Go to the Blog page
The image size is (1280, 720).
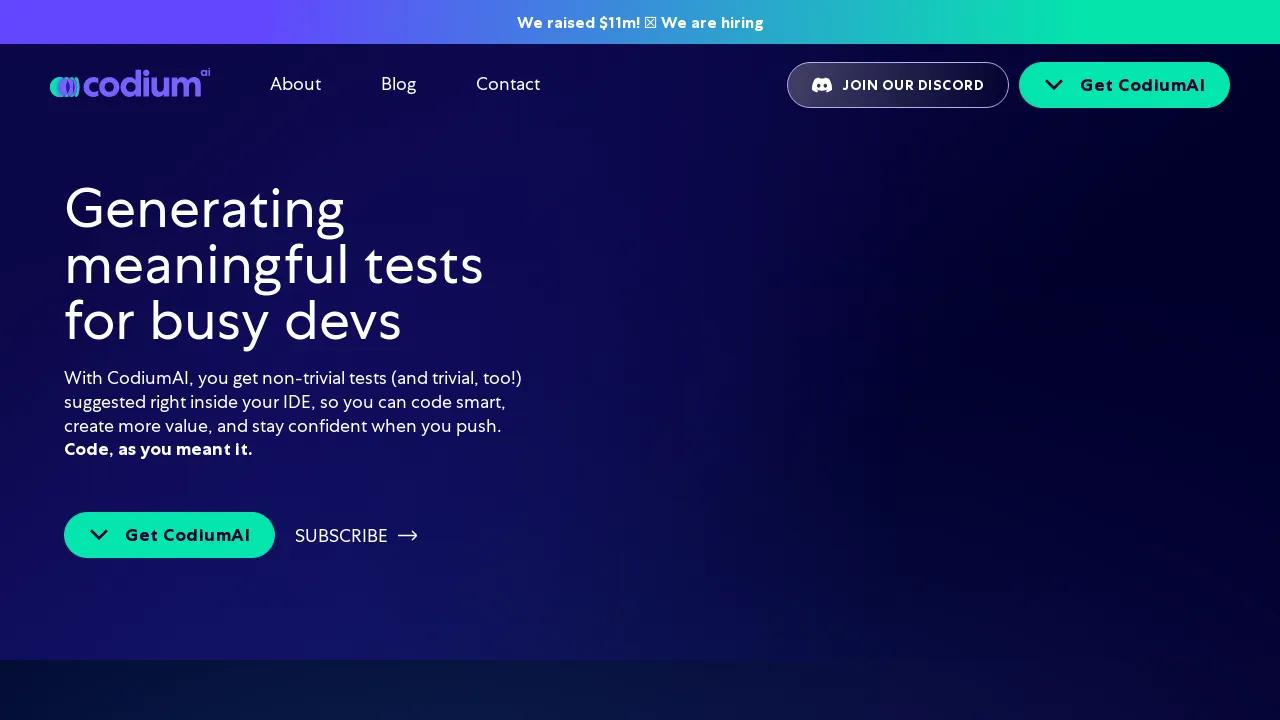pos(398,84)
